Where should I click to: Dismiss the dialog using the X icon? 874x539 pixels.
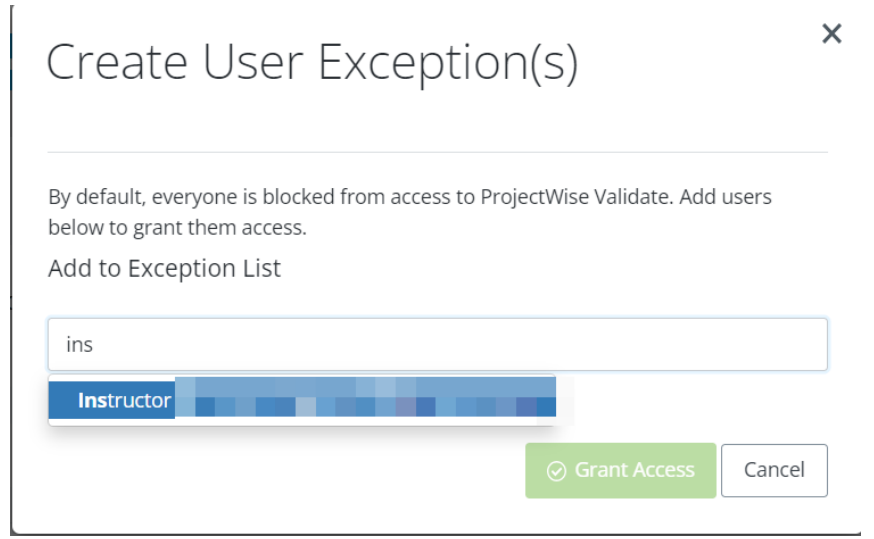click(x=831, y=34)
